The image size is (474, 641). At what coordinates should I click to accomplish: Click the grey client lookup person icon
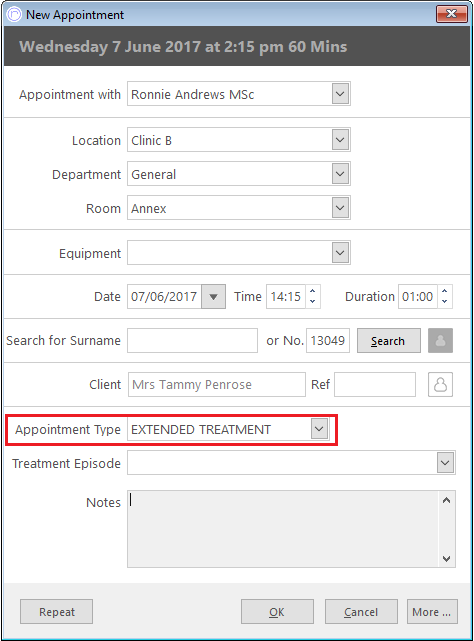(x=440, y=340)
